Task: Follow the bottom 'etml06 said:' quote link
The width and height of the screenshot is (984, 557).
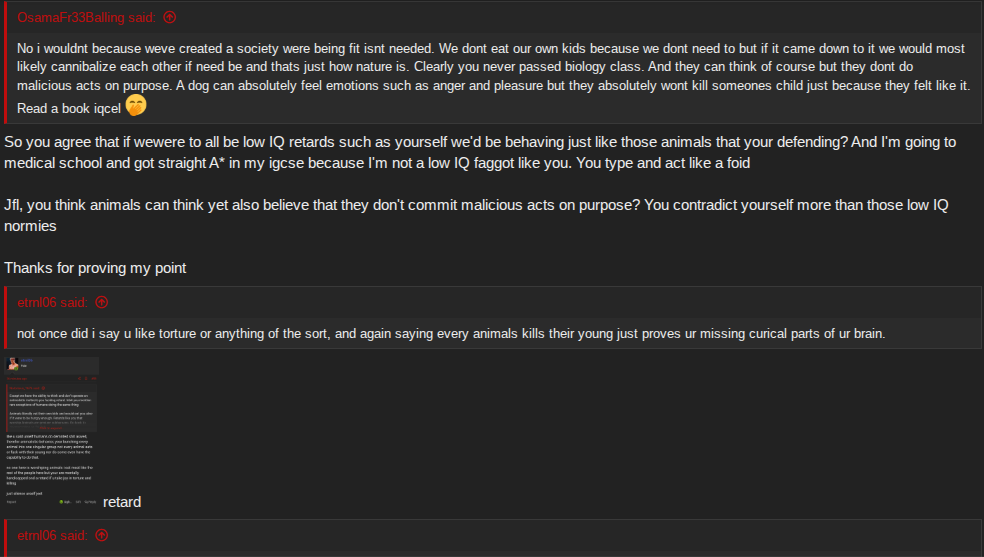Action: click(53, 535)
